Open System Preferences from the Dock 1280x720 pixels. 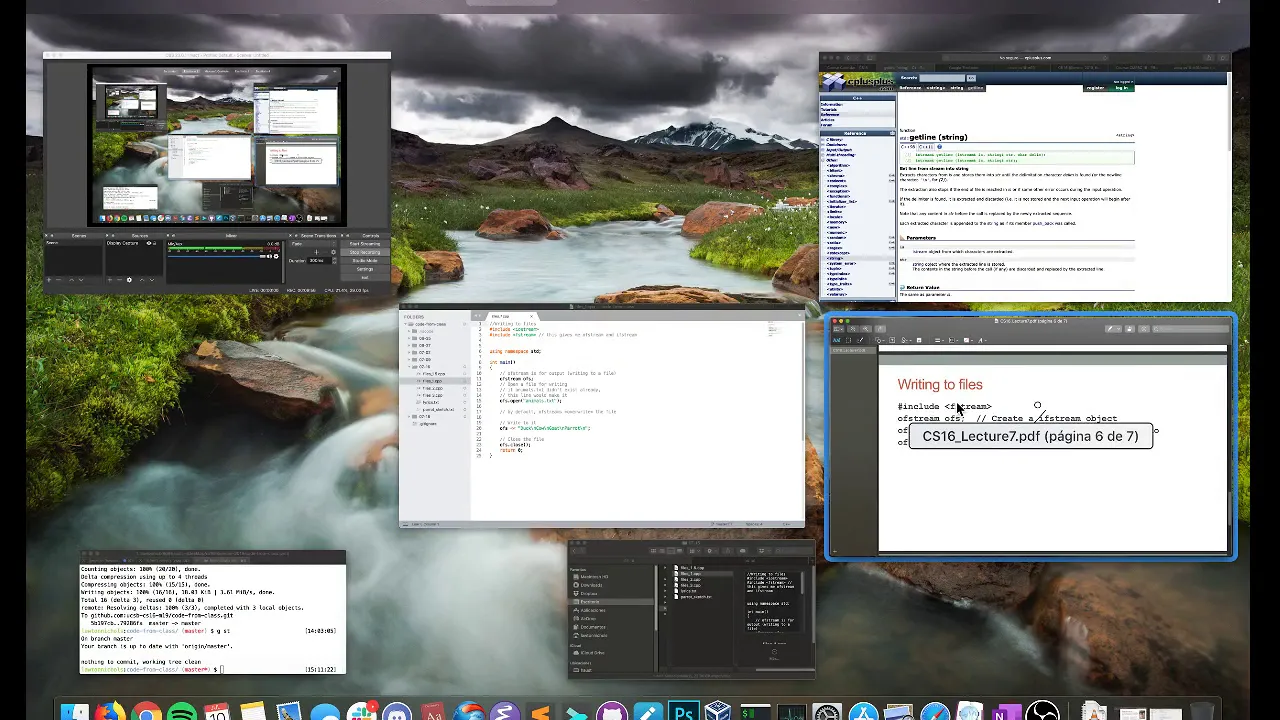[x=827, y=713]
